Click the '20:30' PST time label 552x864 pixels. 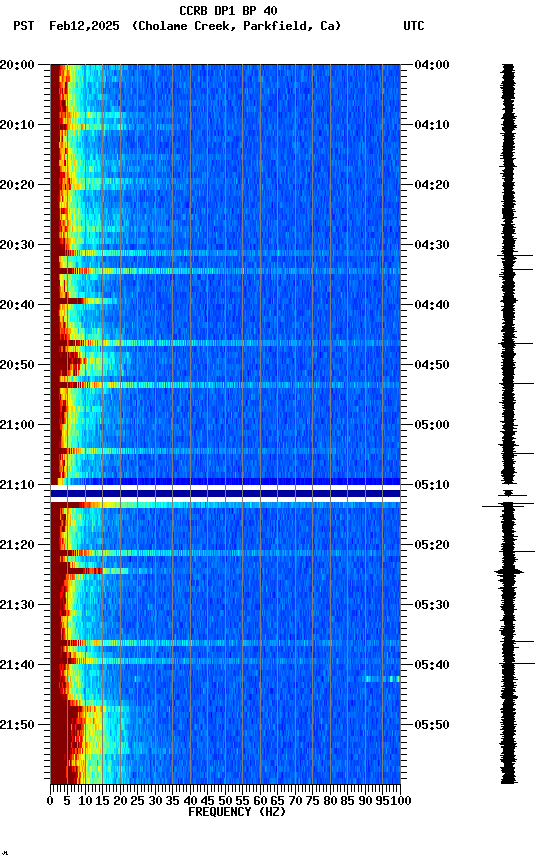tap(17, 245)
